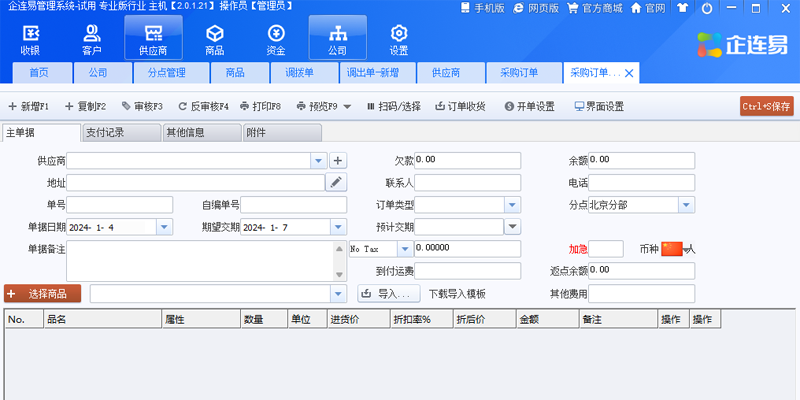Screen dimensions: 800x400
Task: Click the 其他费用 input field
Action: (x=642, y=293)
